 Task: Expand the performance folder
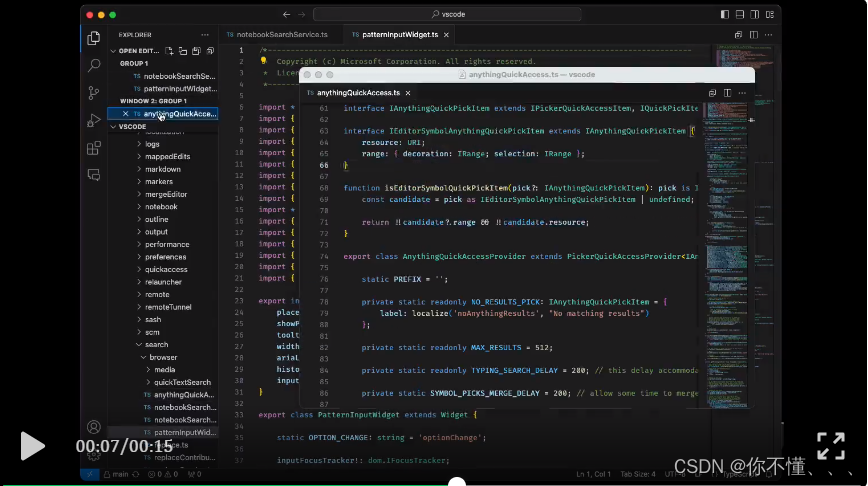click(x=139, y=244)
